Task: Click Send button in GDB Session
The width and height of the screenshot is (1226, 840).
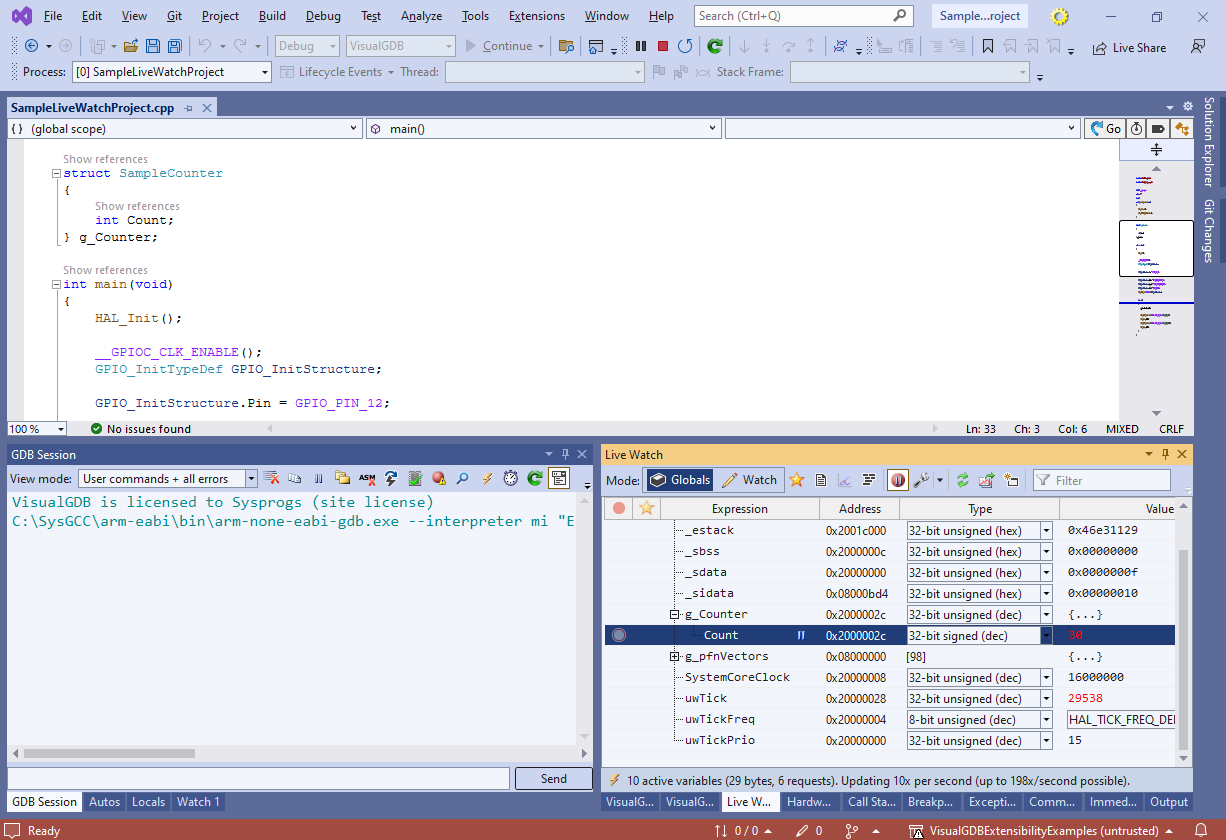Action: point(553,778)
